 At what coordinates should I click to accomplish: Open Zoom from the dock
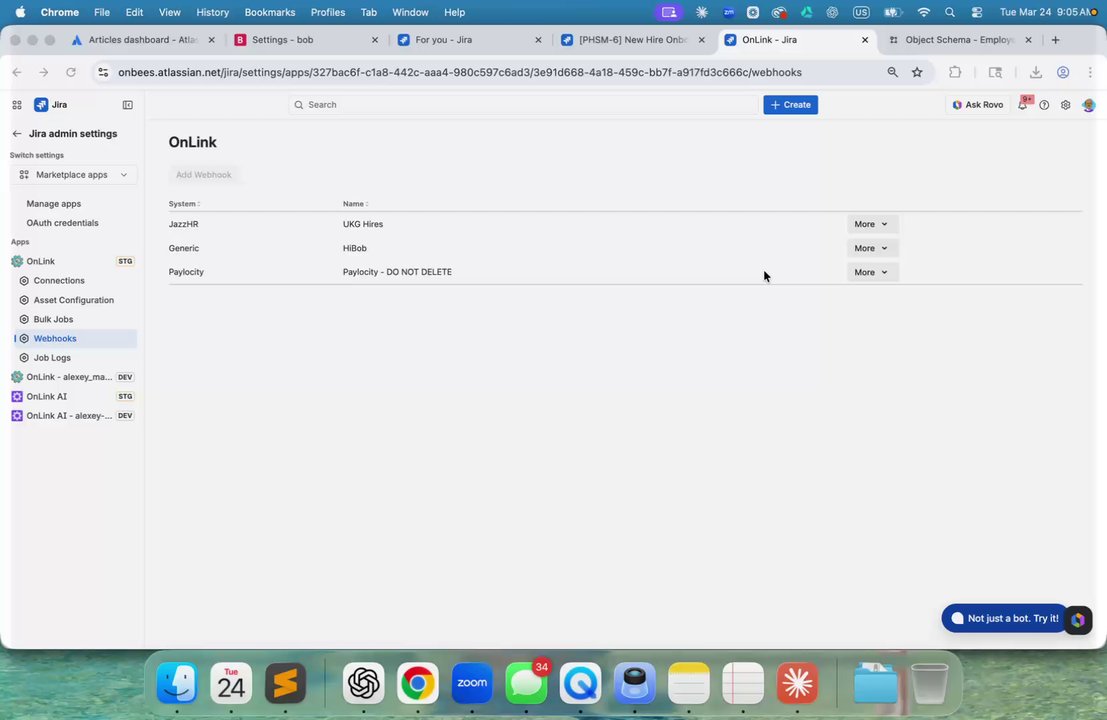pos(472,683)
